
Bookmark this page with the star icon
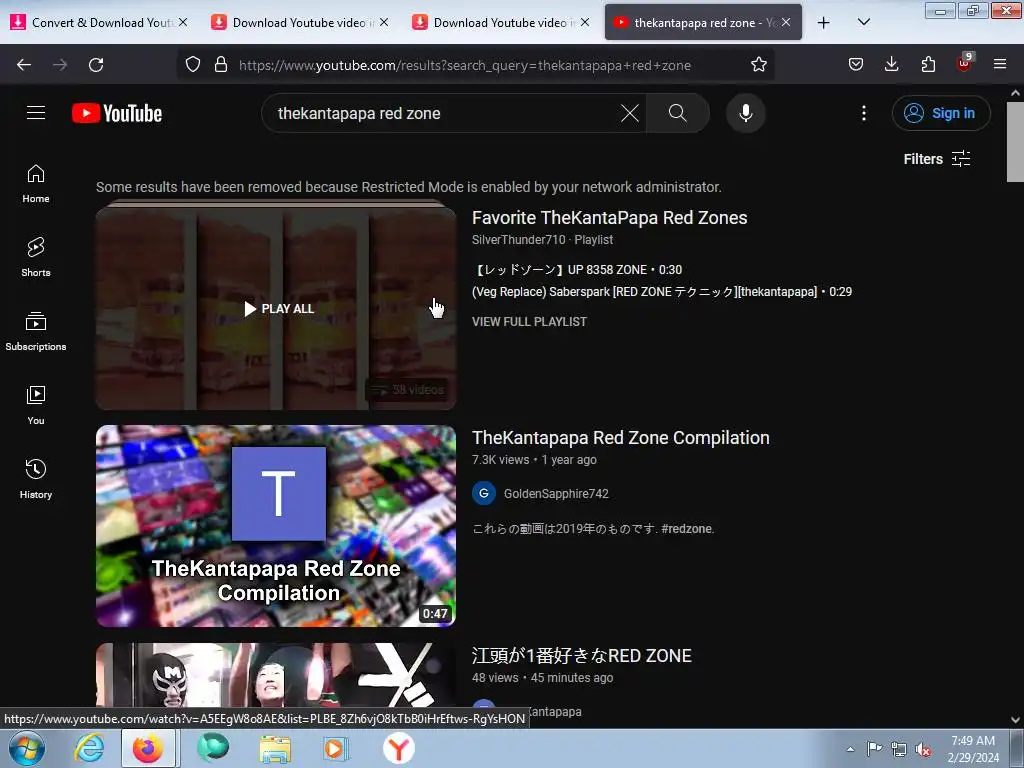pos(758,64)
